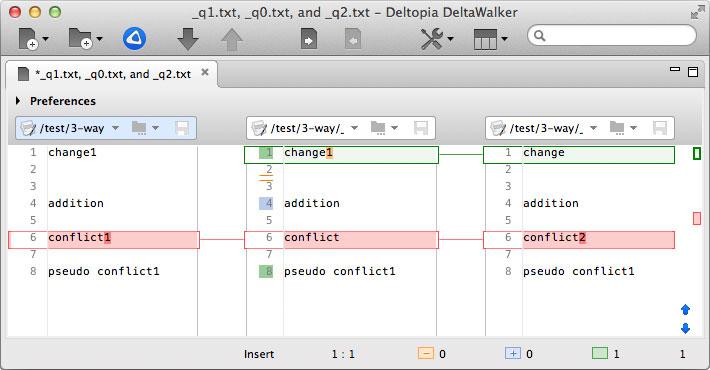This screenshot has height=370, width=710.
Task: Click the window fullscreen arrows icon
Action: [x=697, y=13]
